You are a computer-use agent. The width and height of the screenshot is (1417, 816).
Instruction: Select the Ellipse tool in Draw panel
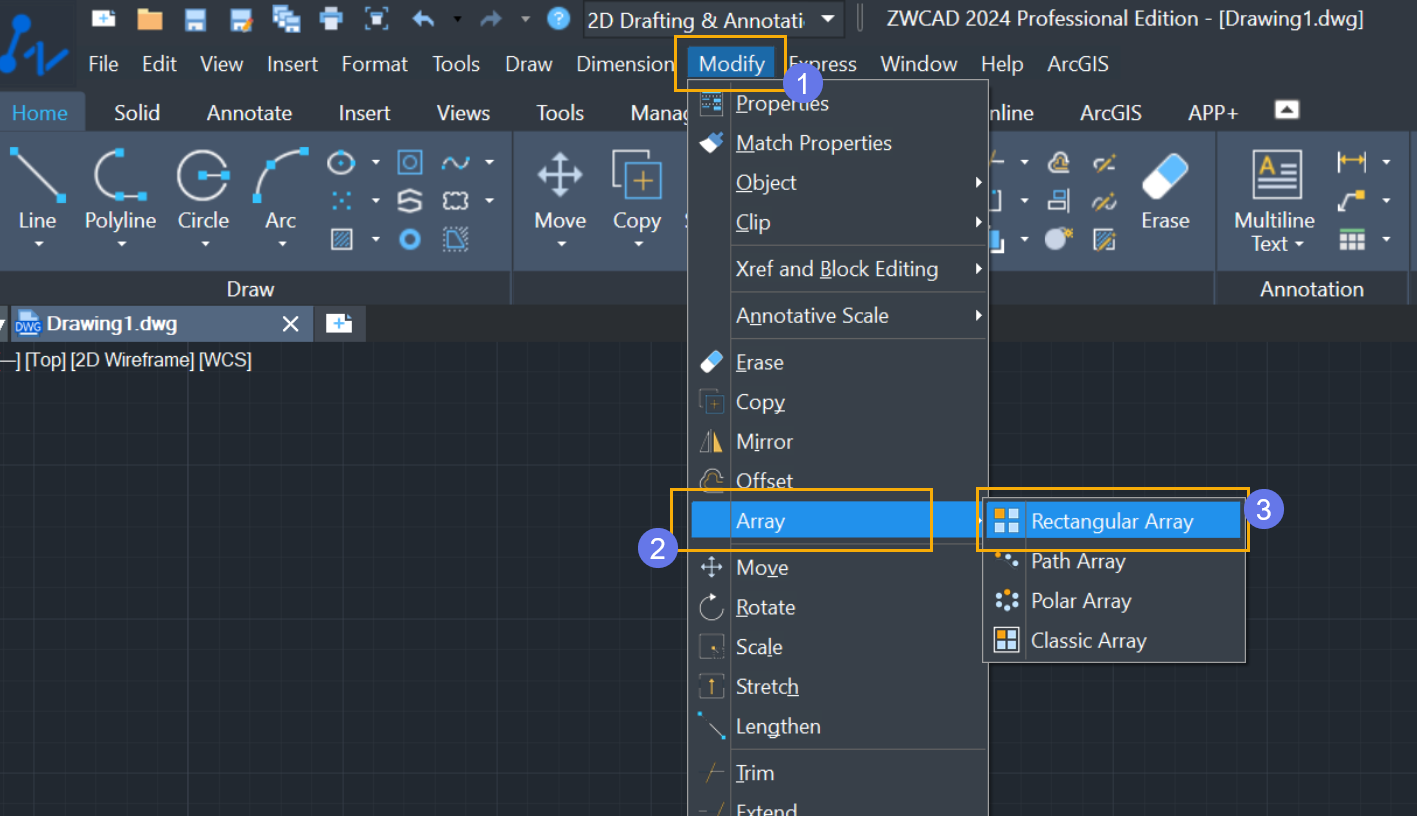pyautogui.click(x=342, y=162)
